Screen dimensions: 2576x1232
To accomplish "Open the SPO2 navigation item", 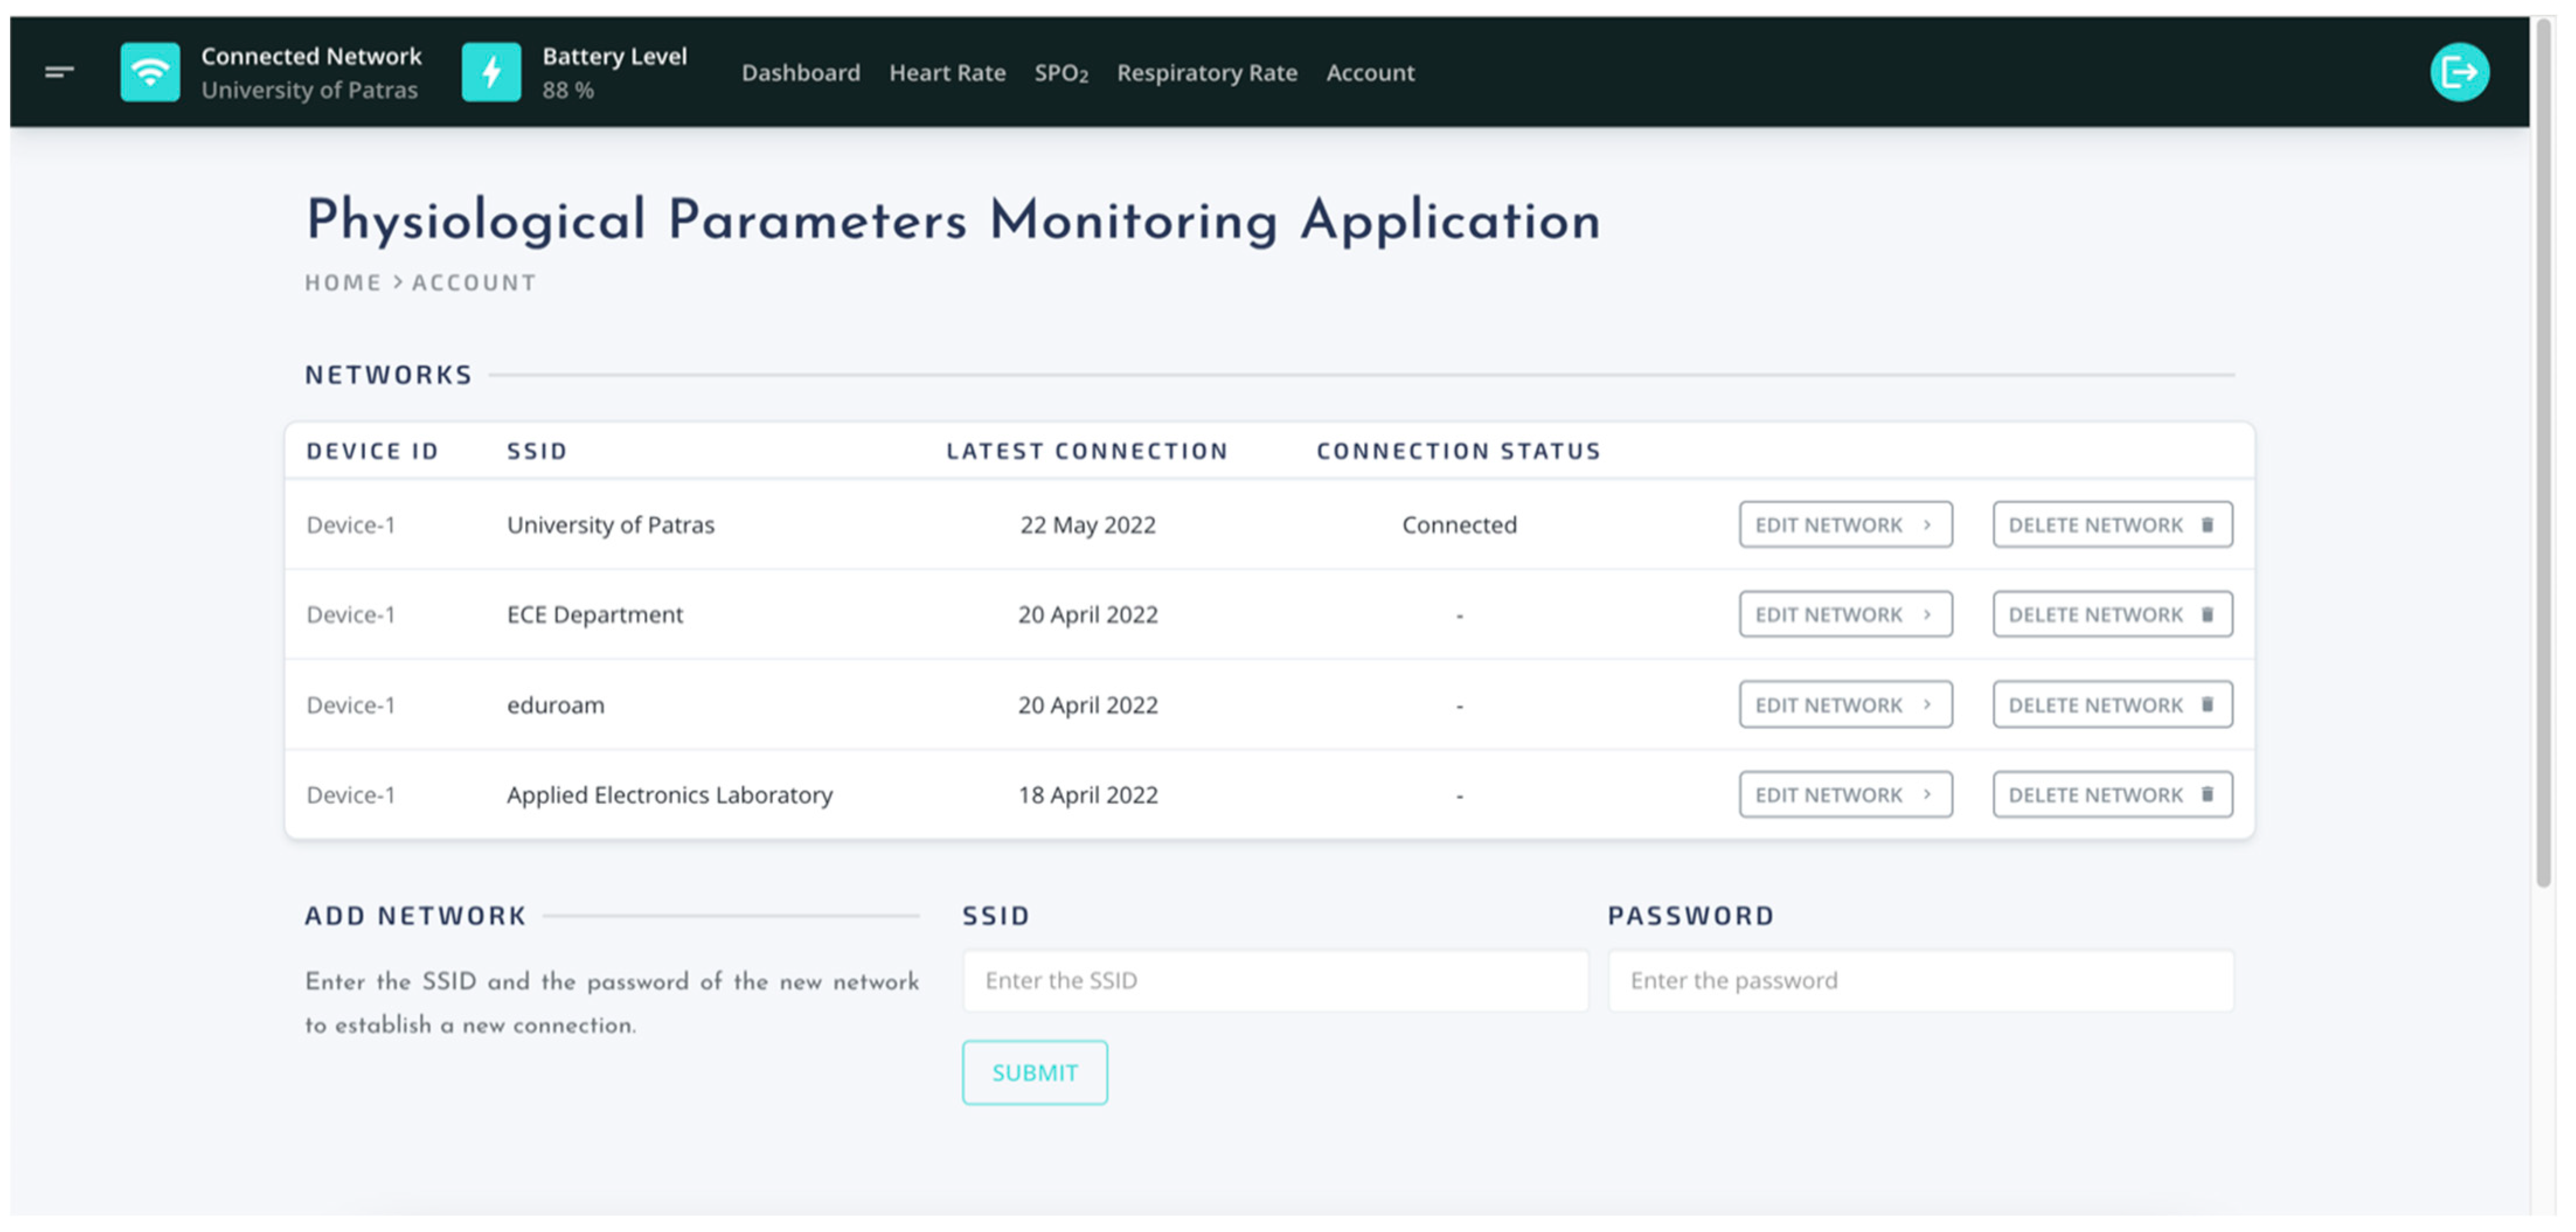I will click(1061, 73).
